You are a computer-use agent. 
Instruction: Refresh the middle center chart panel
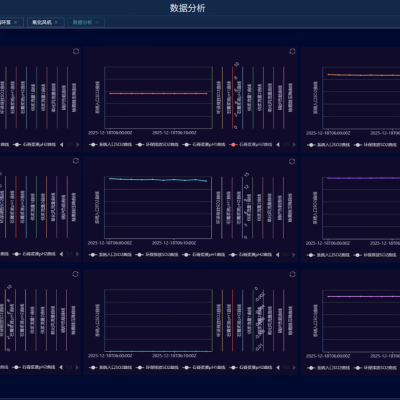[x=292, y=161]
